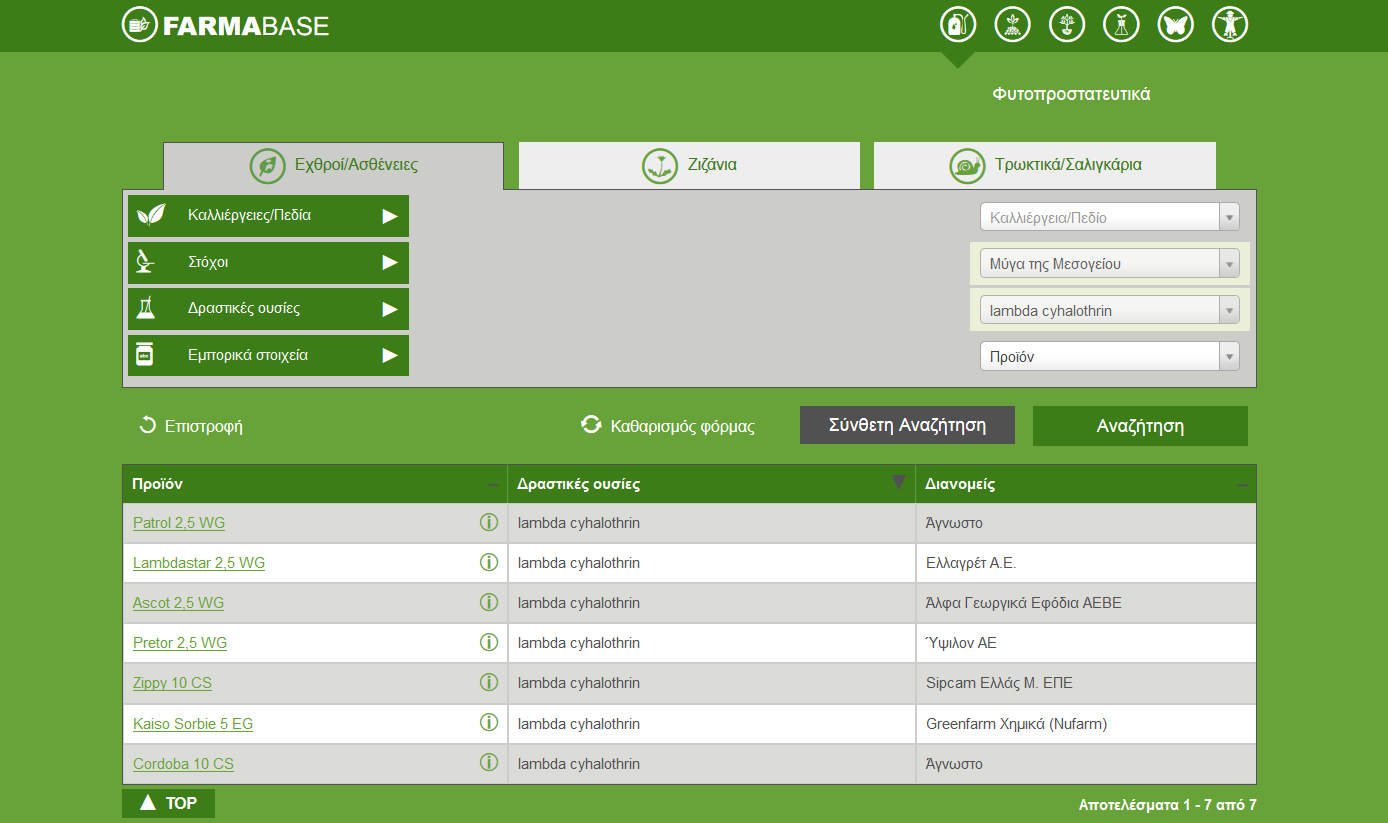1388x823 pixels.
Task: Open the Zippy 10 CS product link
Action: [x=172, y=683]
